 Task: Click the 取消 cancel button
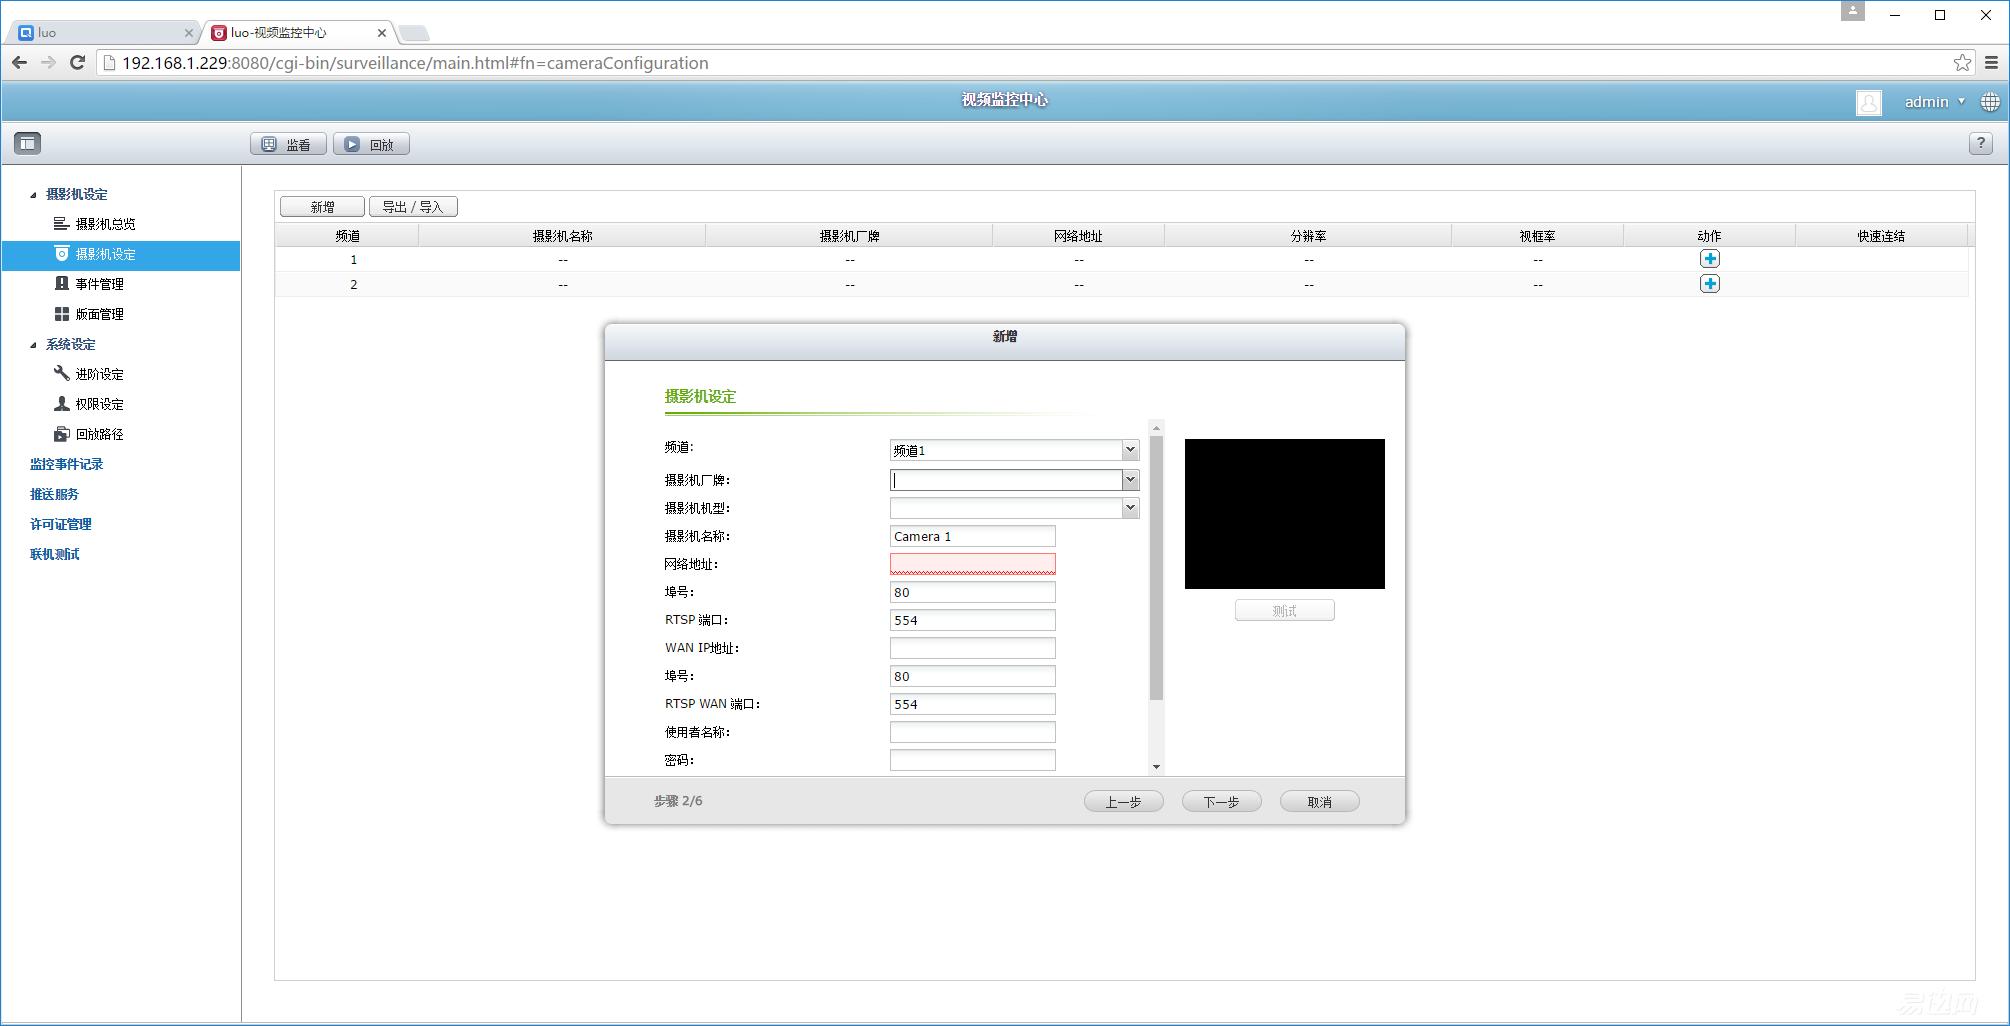click(1319, 802)
